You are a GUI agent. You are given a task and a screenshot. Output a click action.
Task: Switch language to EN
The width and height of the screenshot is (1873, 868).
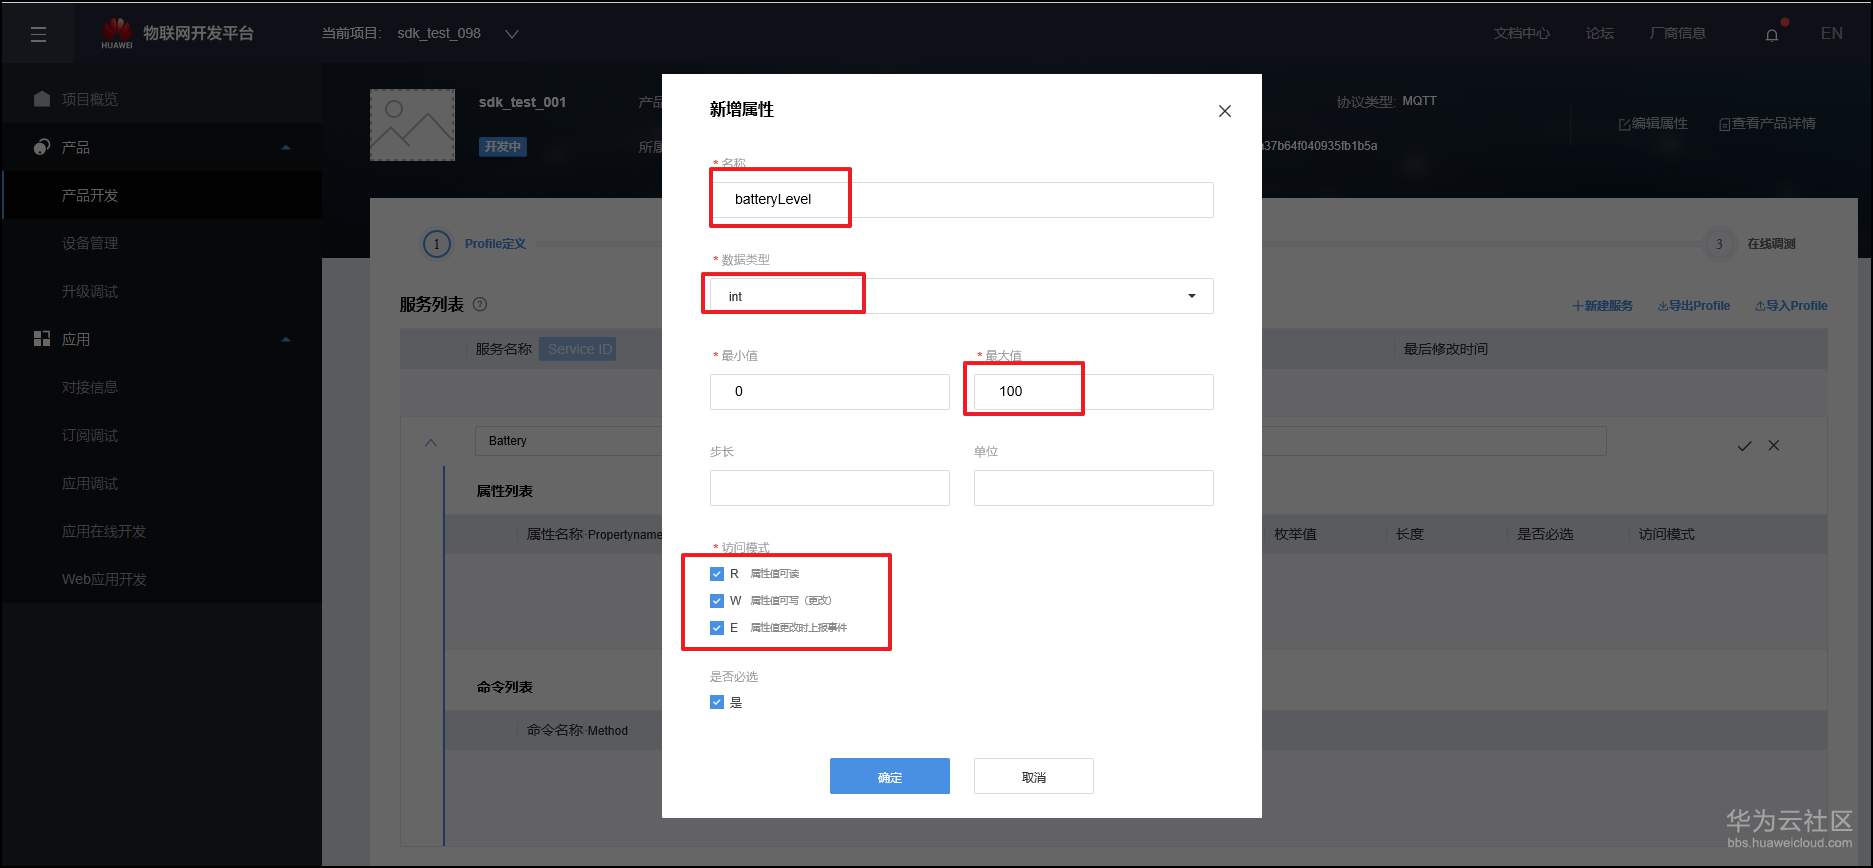1832,34
